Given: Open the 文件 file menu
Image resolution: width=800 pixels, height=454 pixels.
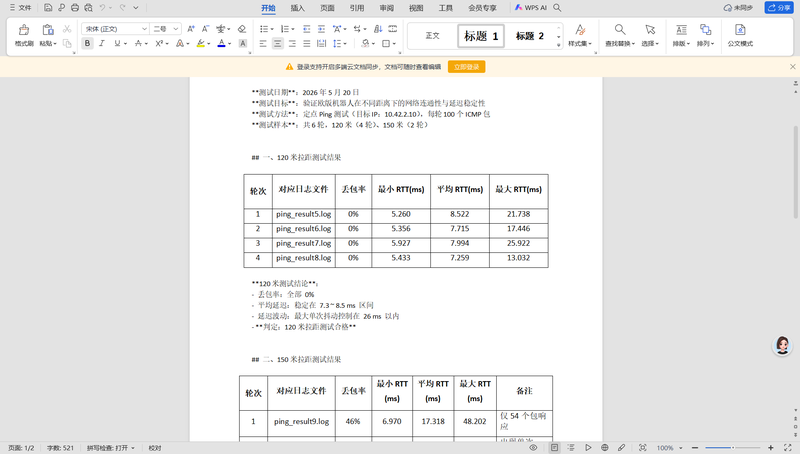Looking at the screenshot, I should [21, 8].
